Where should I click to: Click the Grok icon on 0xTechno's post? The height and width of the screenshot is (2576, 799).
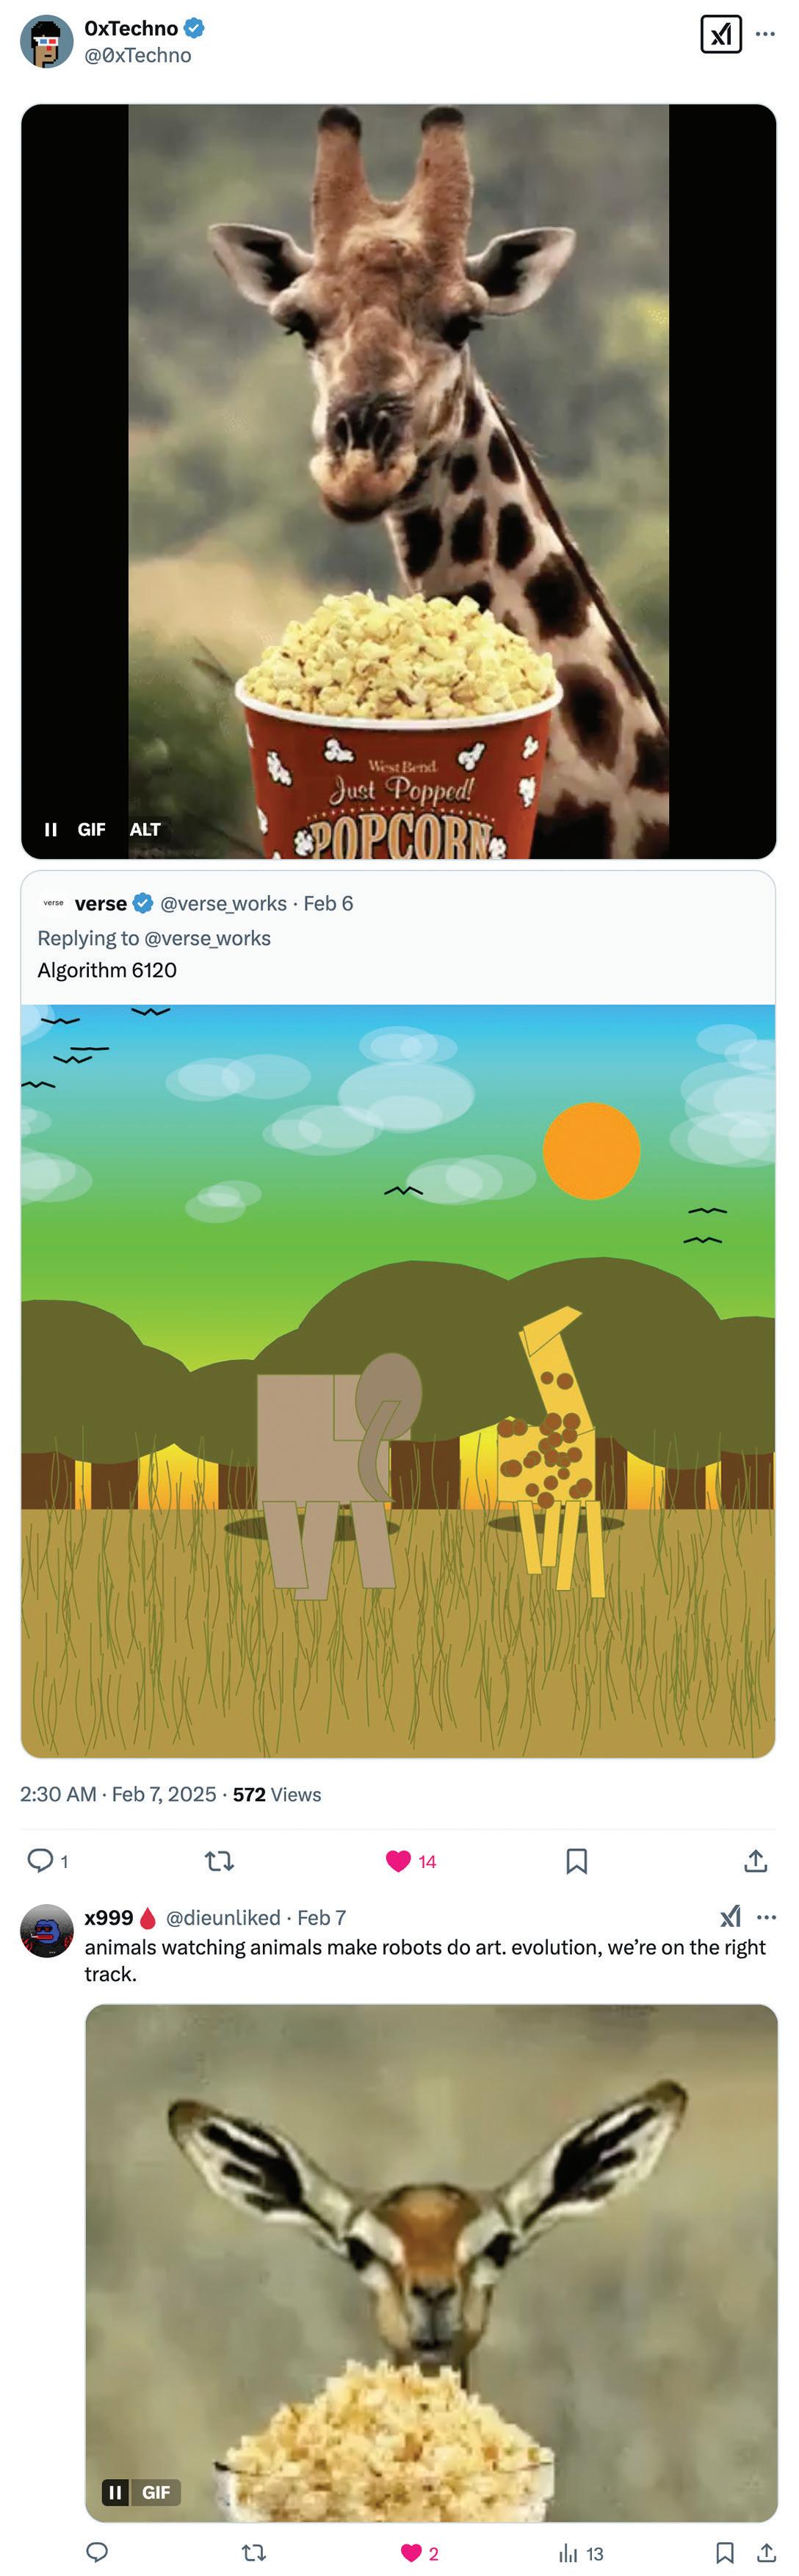click(x=721, y=35)
